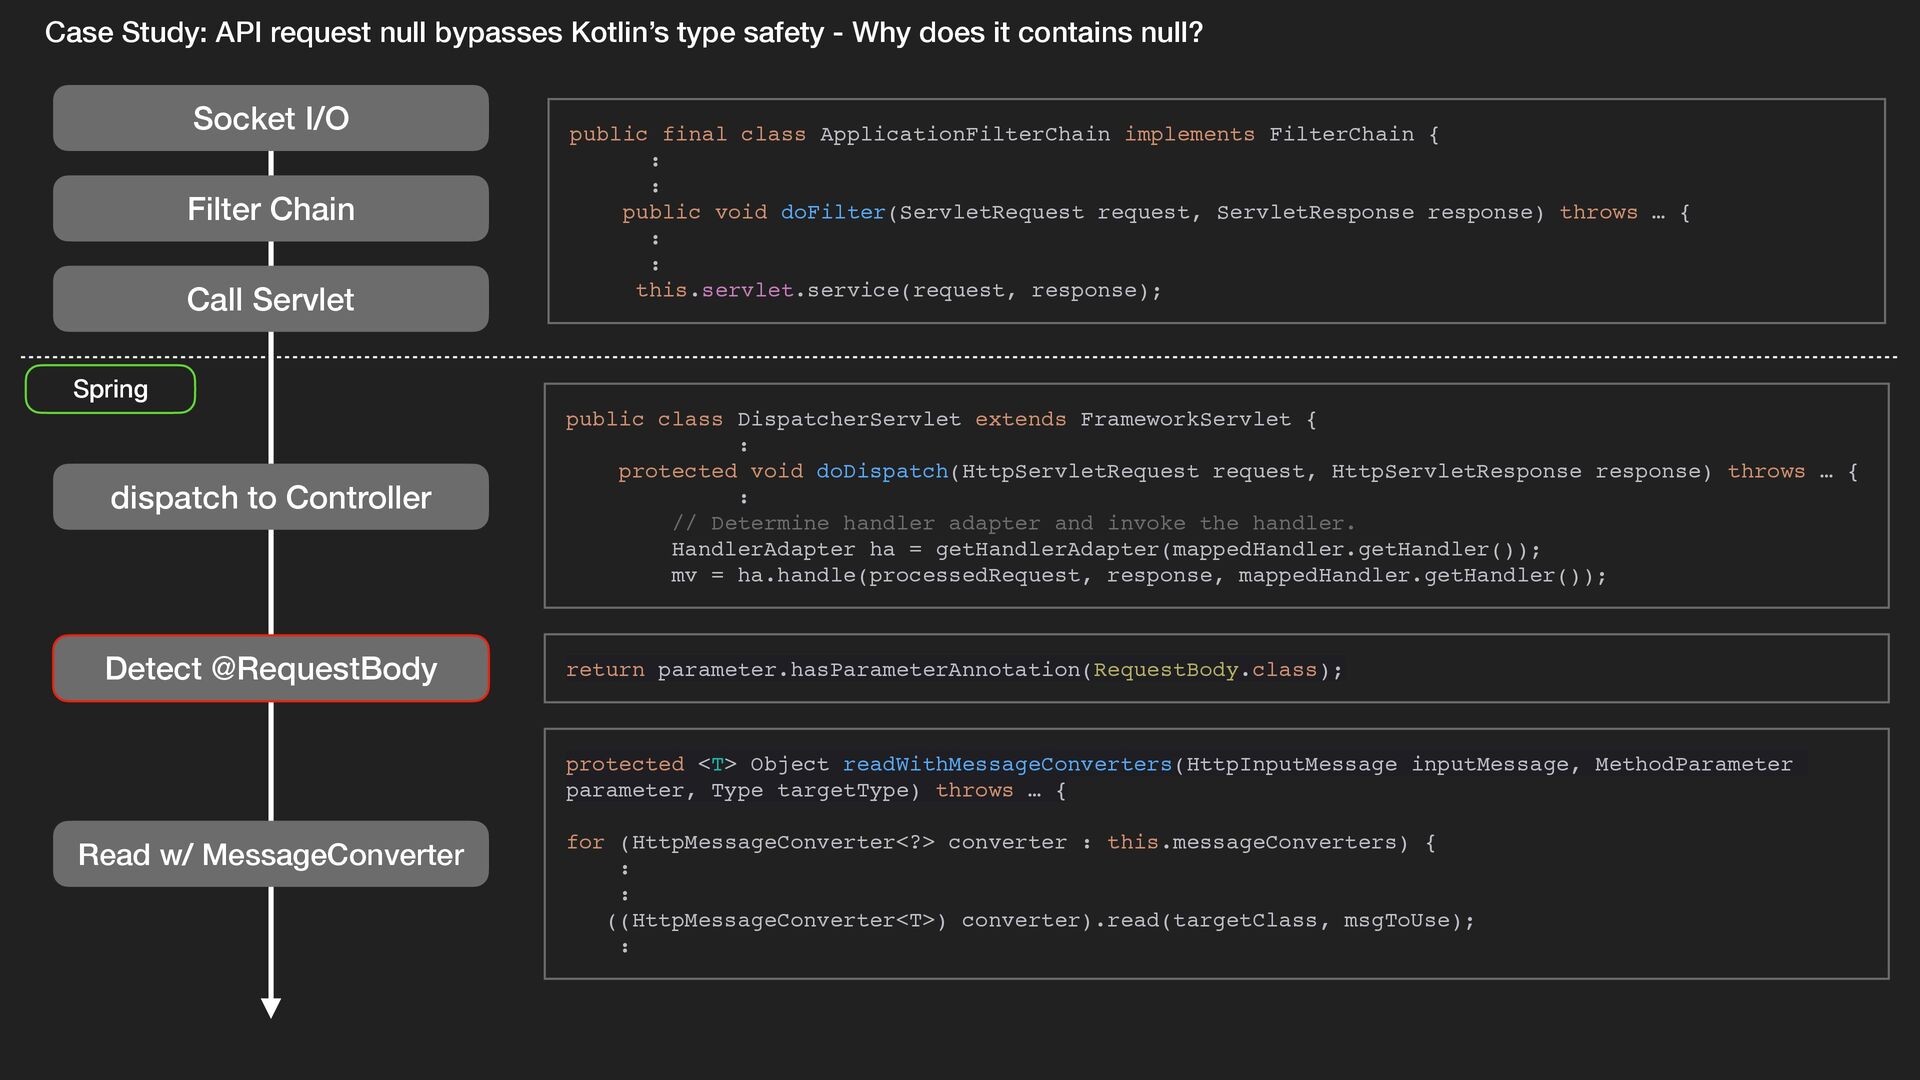Image resolution: width=1920 pixels, height=1080 pixels.
Task: Click the doFilter method name
Action: tap(833, 212)
